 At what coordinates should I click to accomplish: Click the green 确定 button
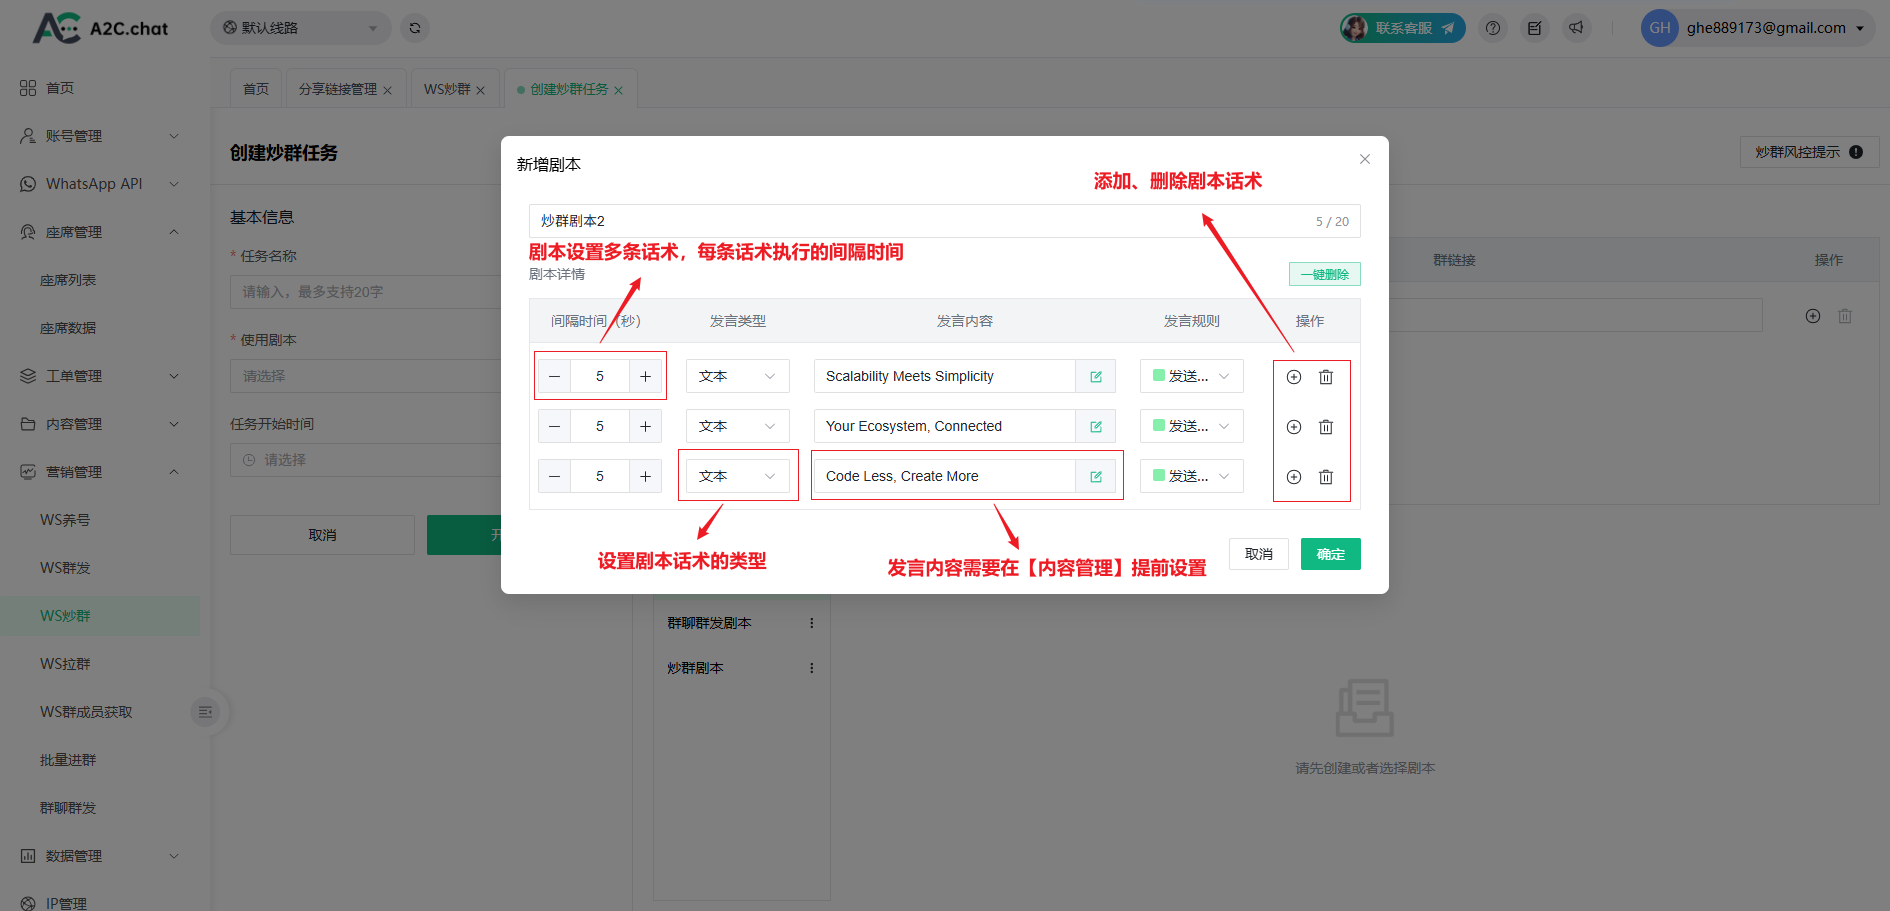(1330, 554)
